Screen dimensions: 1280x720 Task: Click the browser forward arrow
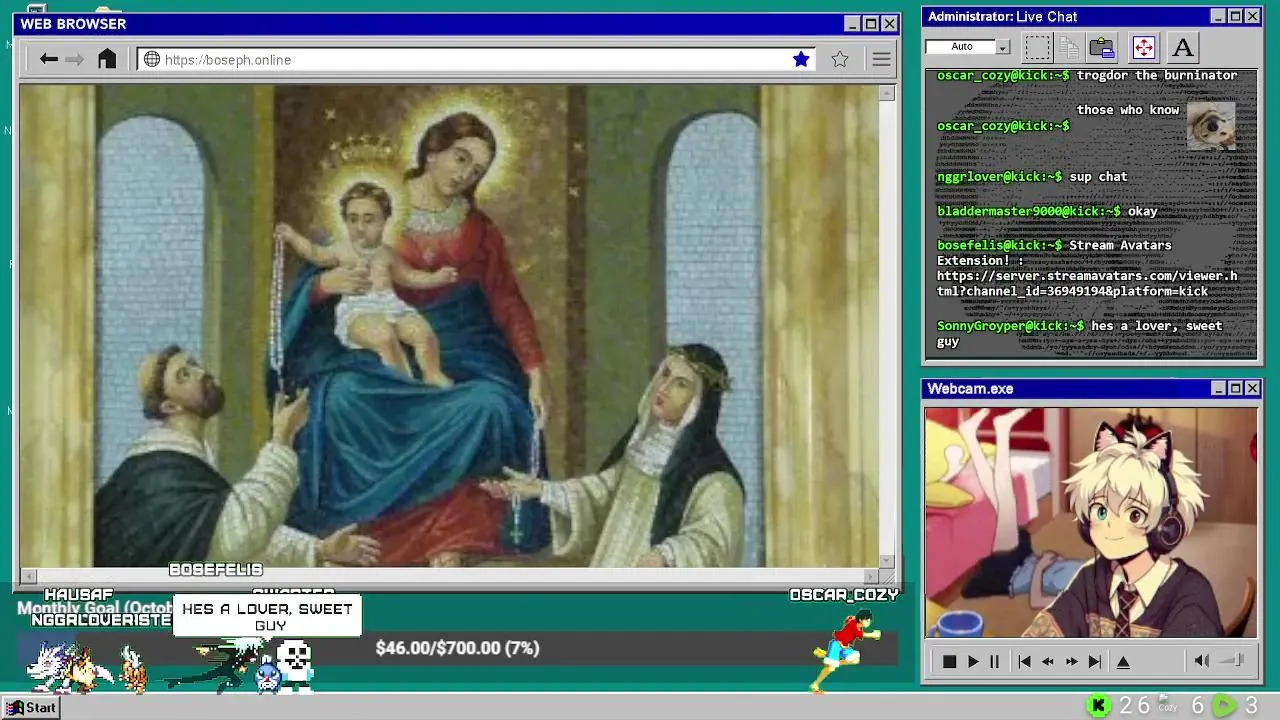[x=75, y=59]
